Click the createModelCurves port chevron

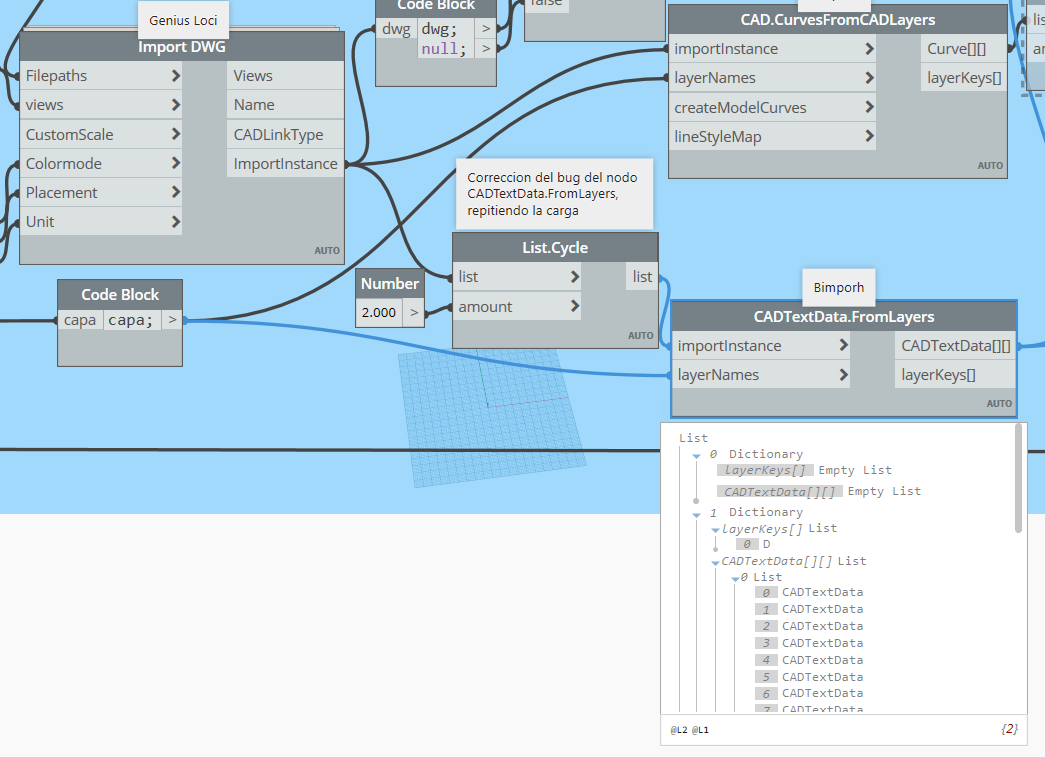869,107
